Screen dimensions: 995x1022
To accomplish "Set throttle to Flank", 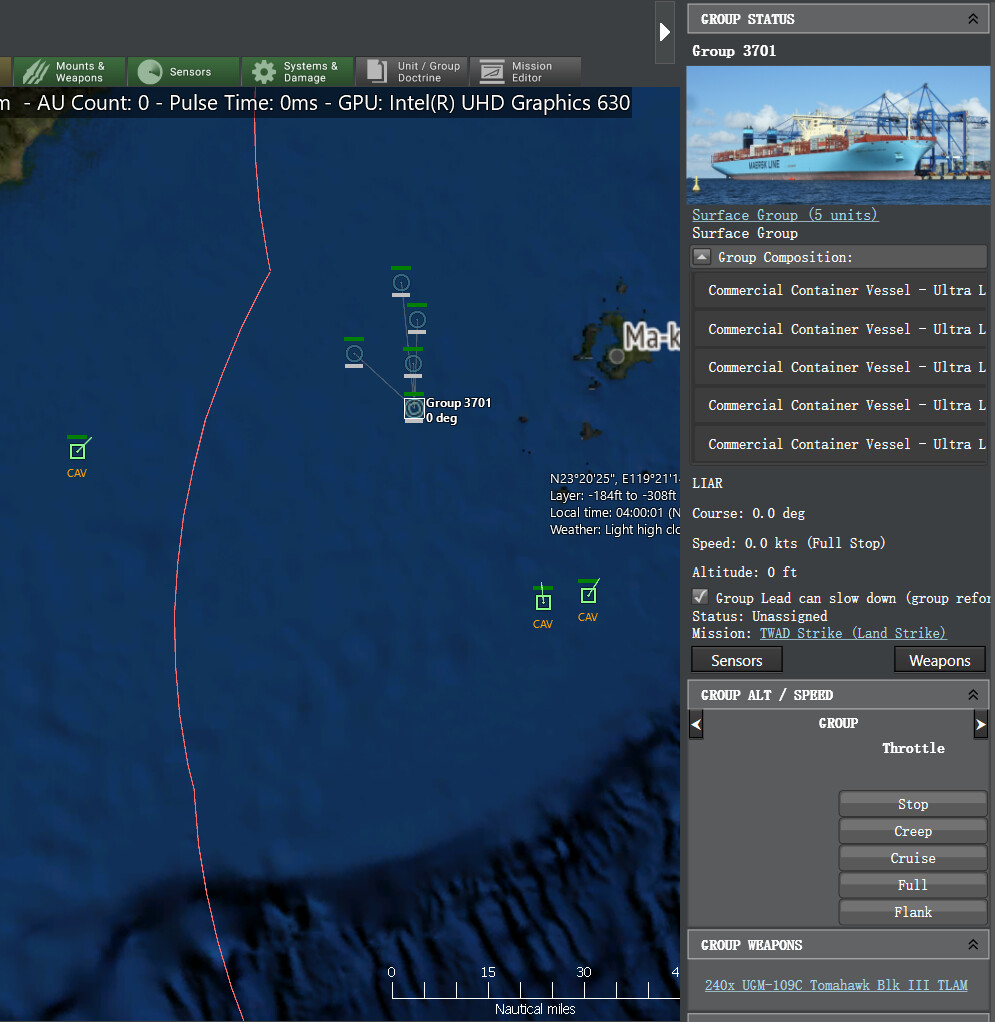I will click(x=913, y=912).
